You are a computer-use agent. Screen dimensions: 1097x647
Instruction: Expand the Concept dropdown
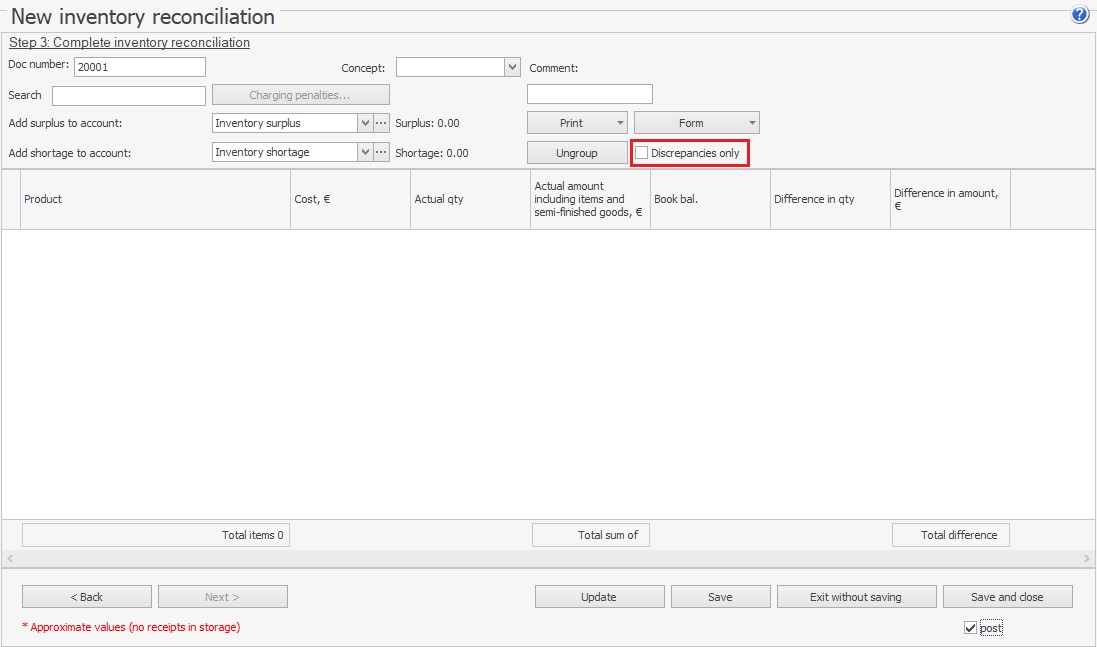tap(513, 67)
